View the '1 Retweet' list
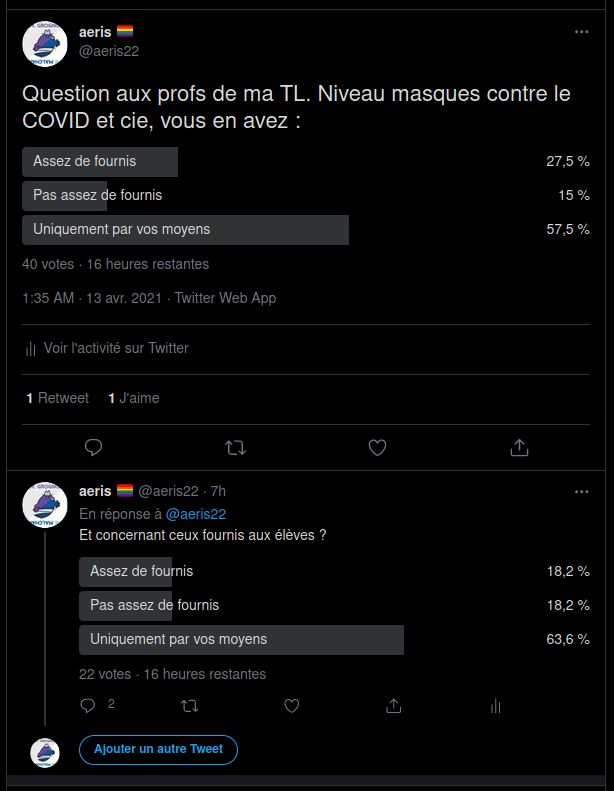Viewport: 614px width, 791px height. (58, 398)
